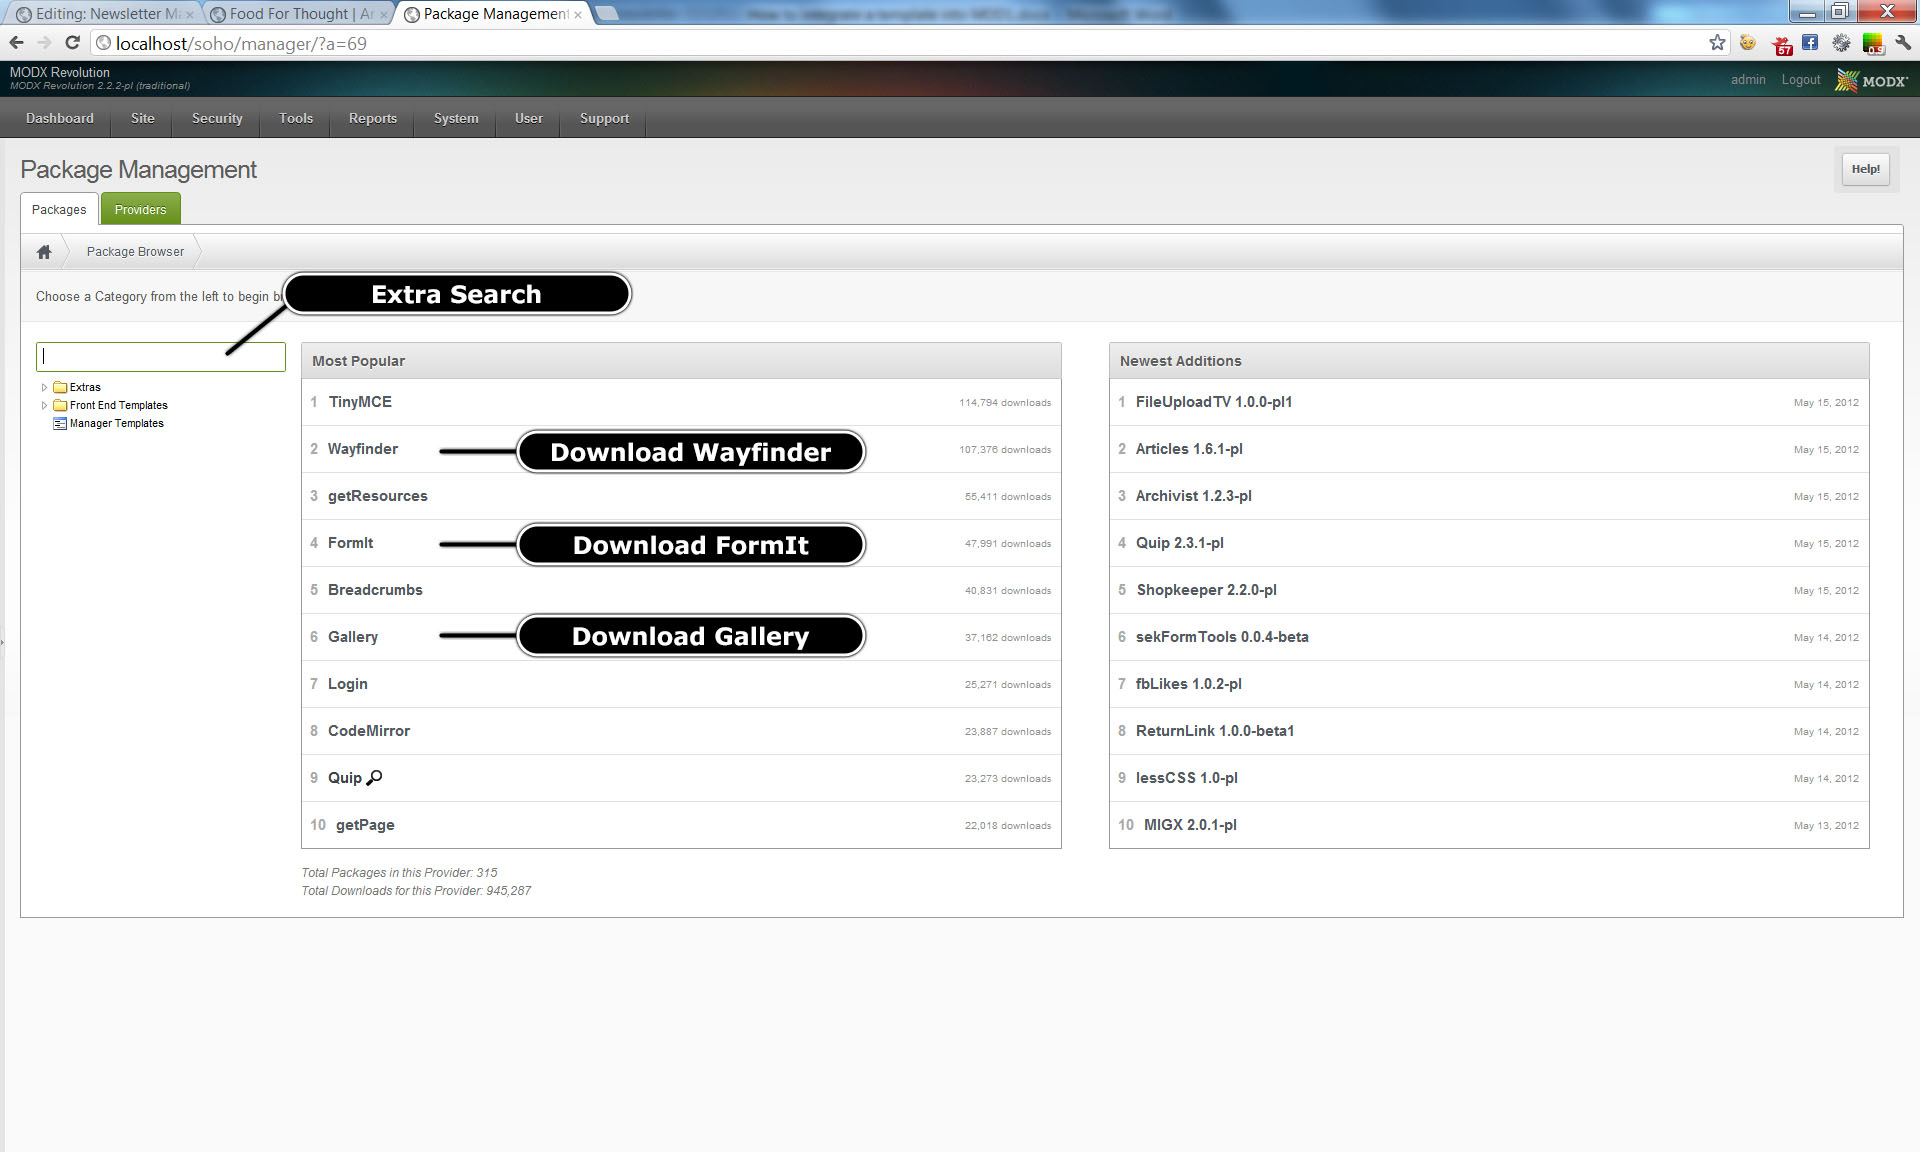Open Archivist 1.2.3-pl entry
The width and height of the screenshot is (1920, 1152).
tap(1194, 496)
